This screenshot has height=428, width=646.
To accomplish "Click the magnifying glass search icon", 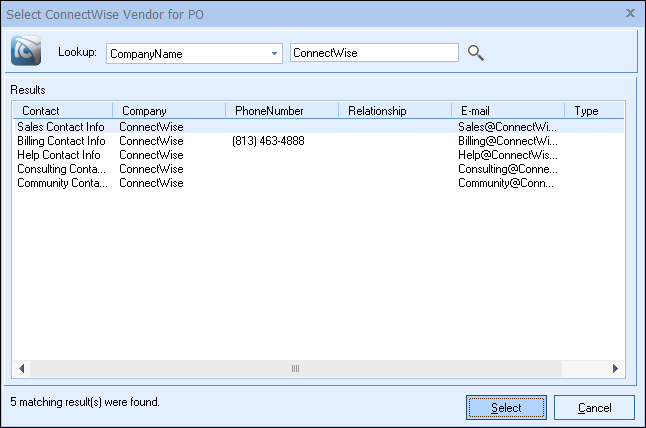I will 476,53.
